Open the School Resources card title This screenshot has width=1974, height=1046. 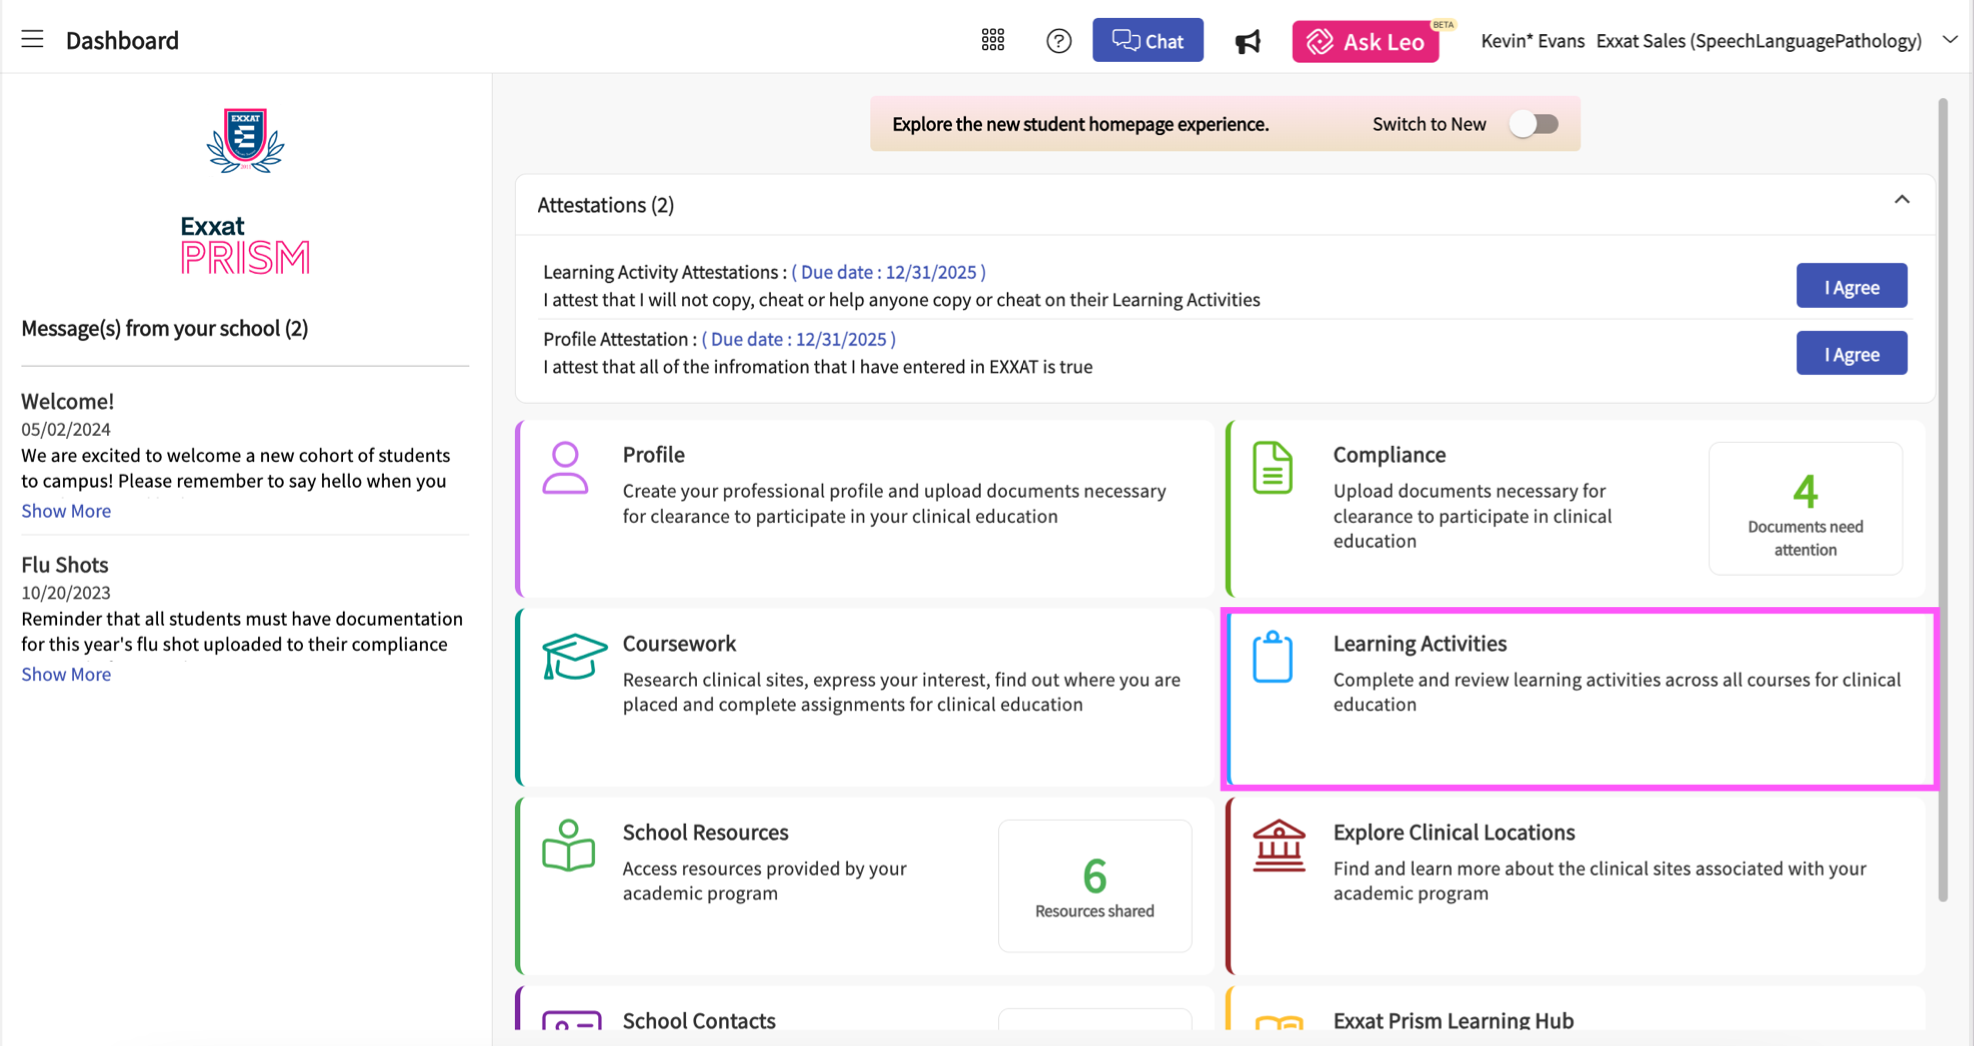[x=705, y=833]
